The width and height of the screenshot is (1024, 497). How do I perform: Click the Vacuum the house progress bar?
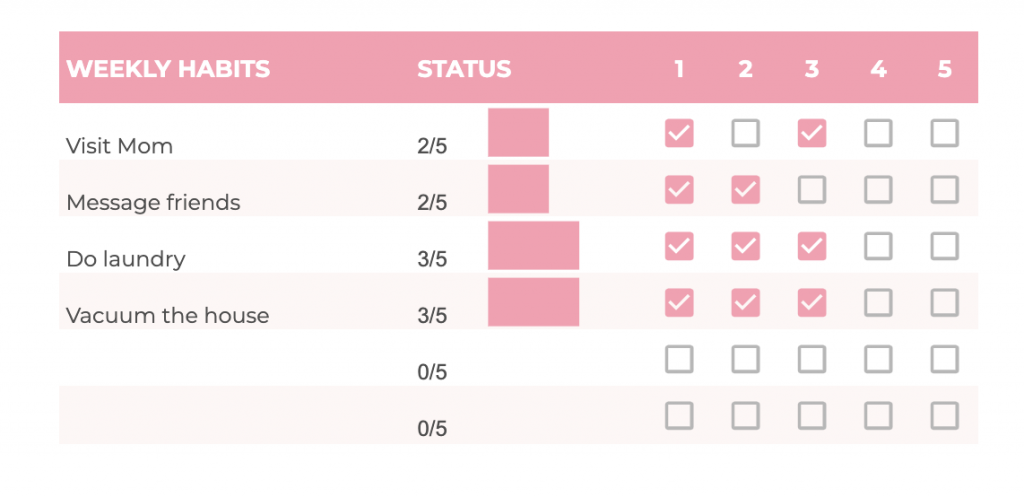click(x=534, y=302)
